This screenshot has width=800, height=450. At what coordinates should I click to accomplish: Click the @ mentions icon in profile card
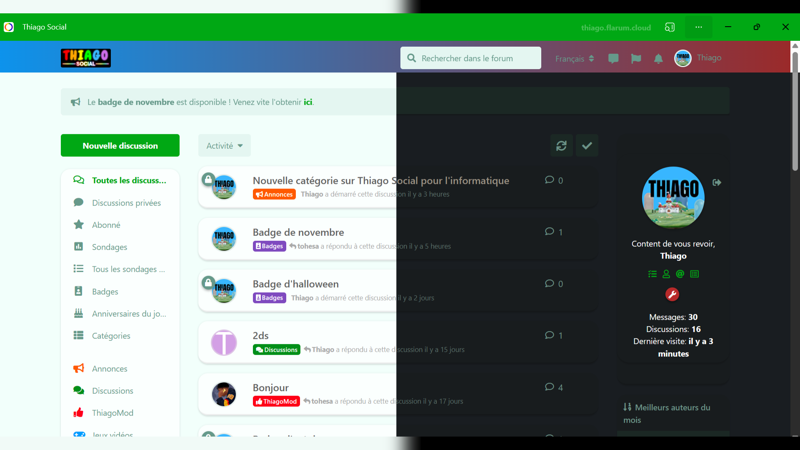tap(680, 274)
